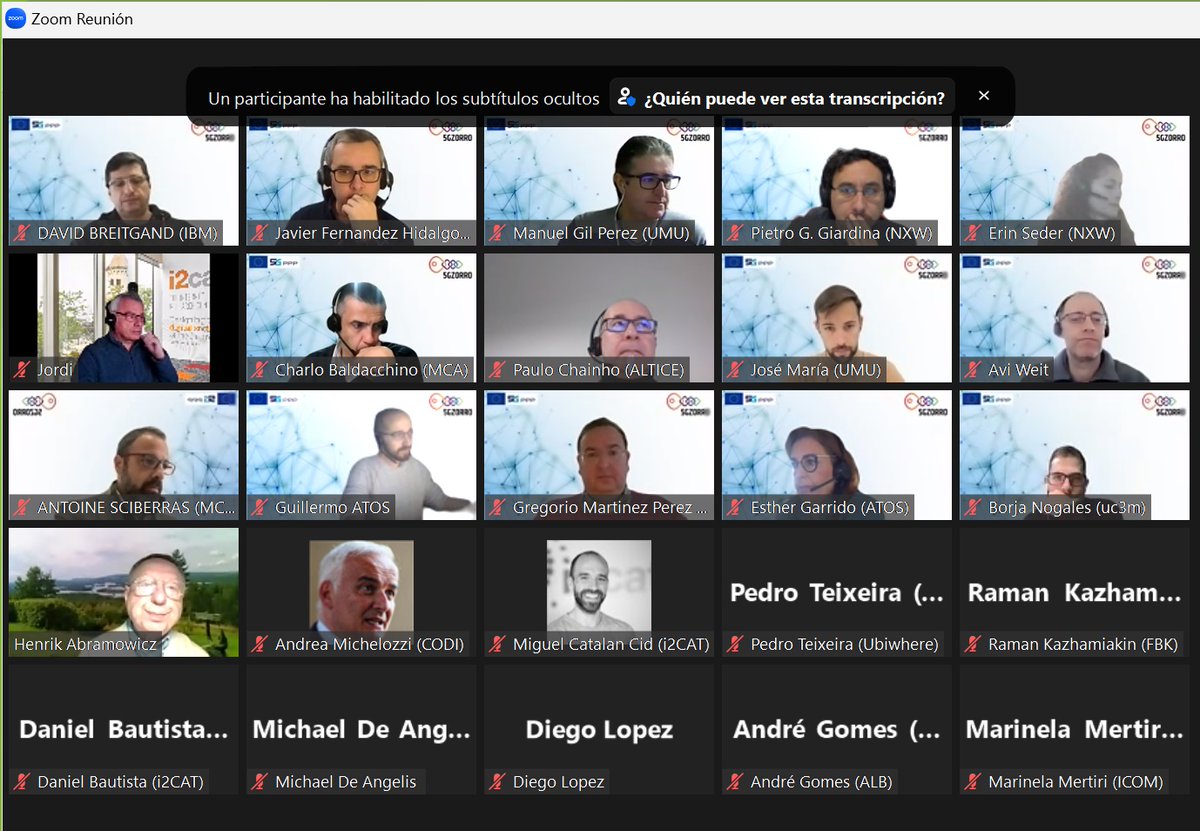Click muted mic icon of Jordi
This screenshot has height=831, width=1200.
pos(22,370)
